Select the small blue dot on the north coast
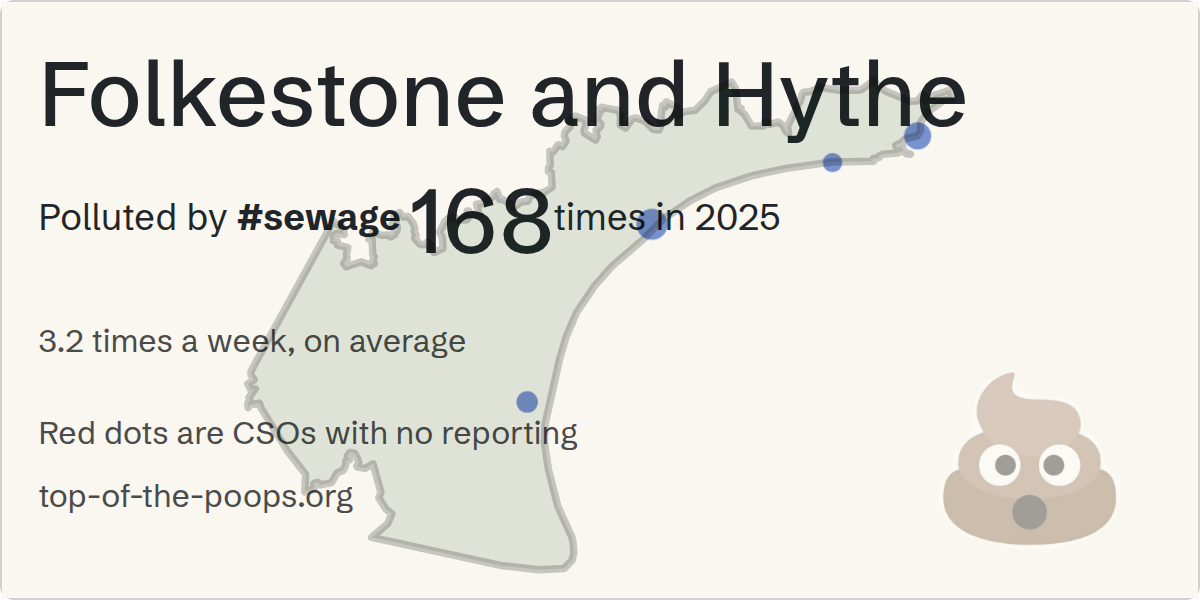 (x=832, y=162)
